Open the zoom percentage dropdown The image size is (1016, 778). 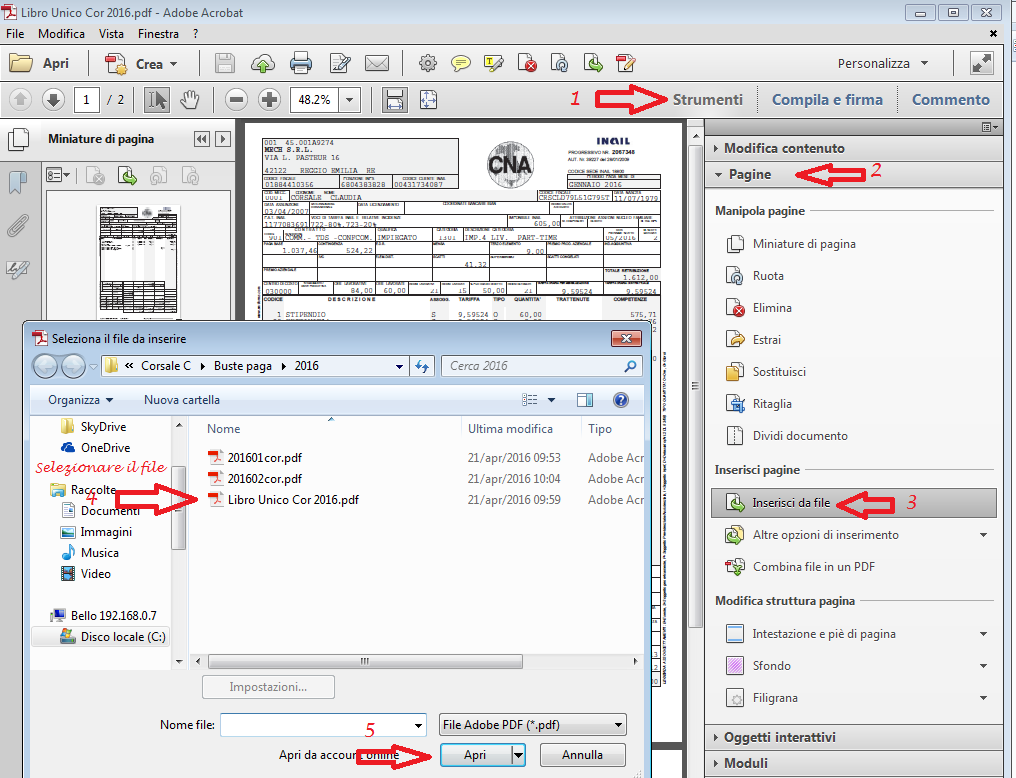[349, 99]
